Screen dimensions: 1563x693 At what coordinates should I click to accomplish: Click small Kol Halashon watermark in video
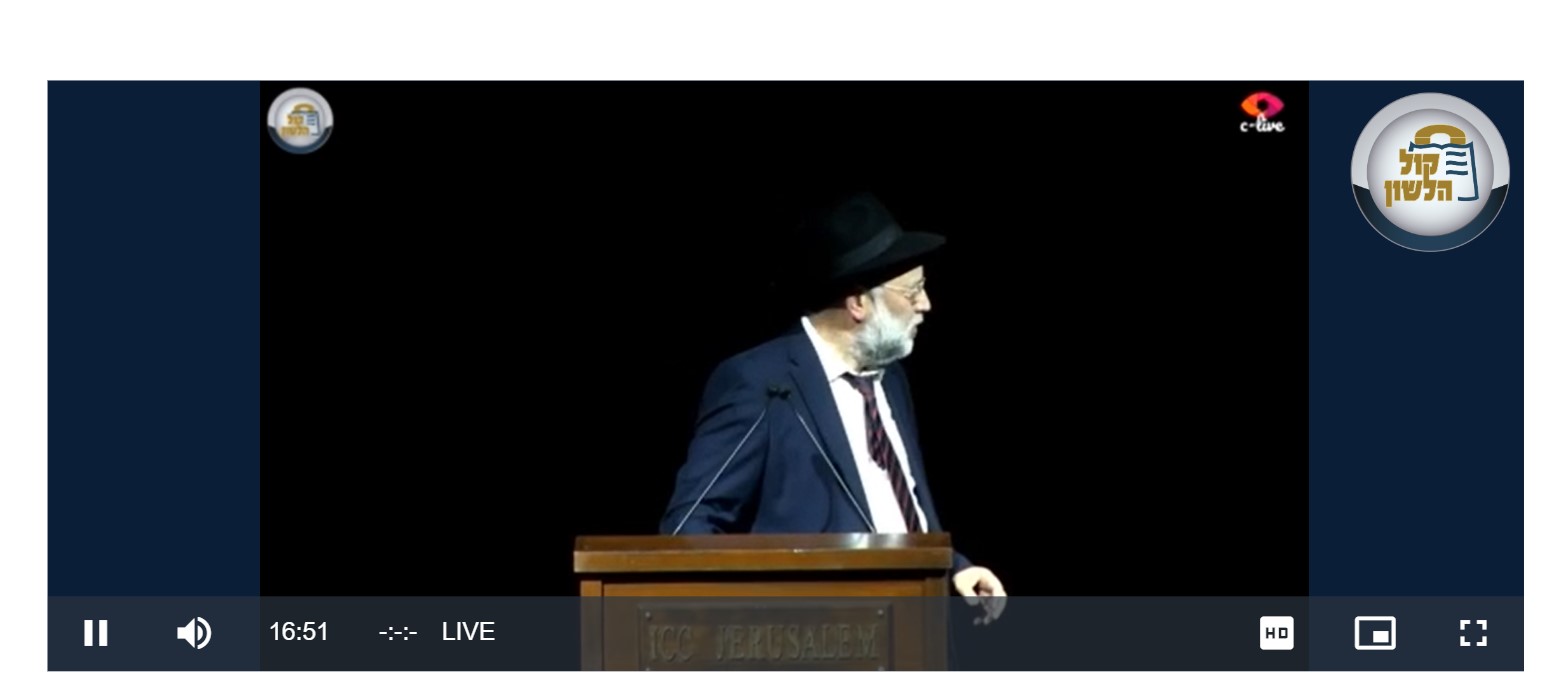(300, 121)
